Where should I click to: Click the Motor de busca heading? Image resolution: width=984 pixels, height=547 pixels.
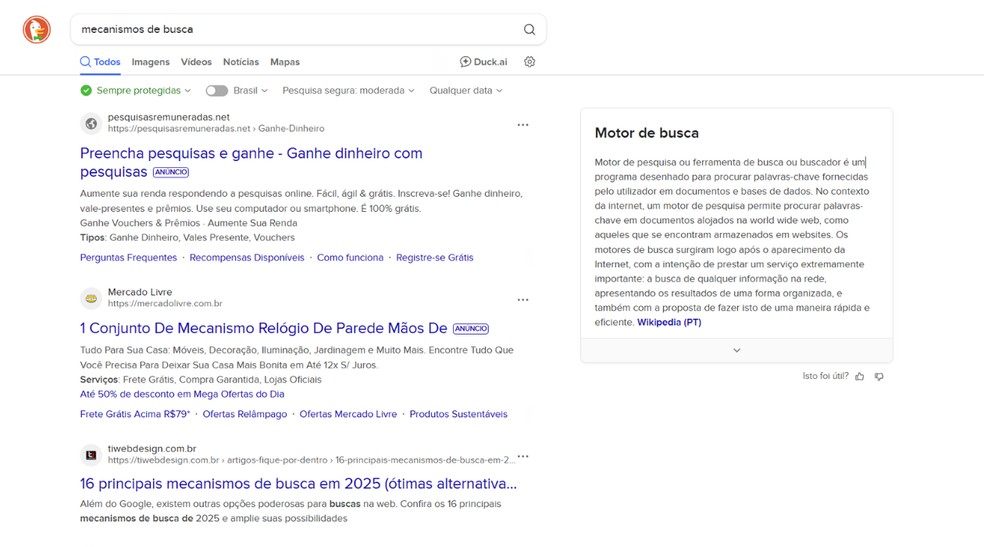tap(646, 133)
